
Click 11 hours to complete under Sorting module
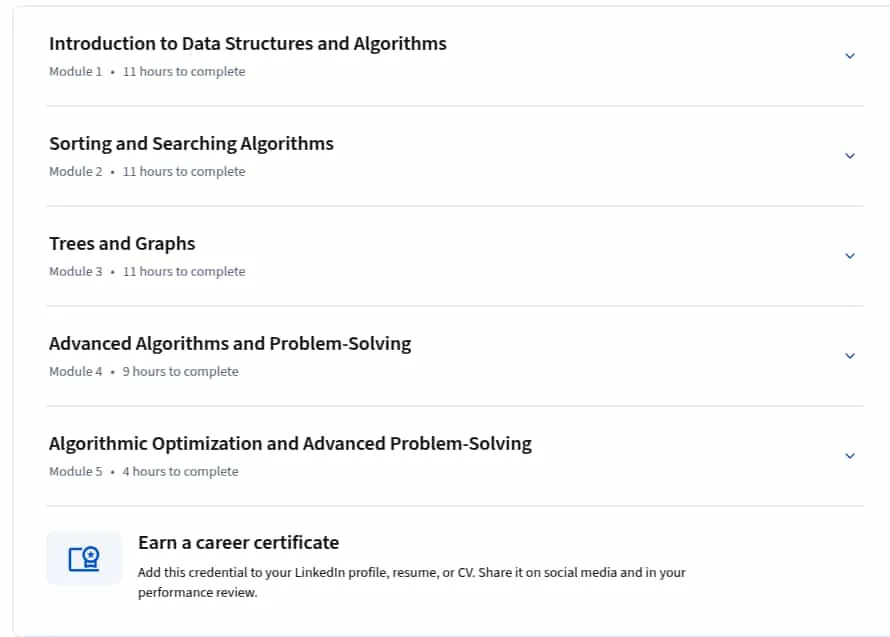point(184,171)
